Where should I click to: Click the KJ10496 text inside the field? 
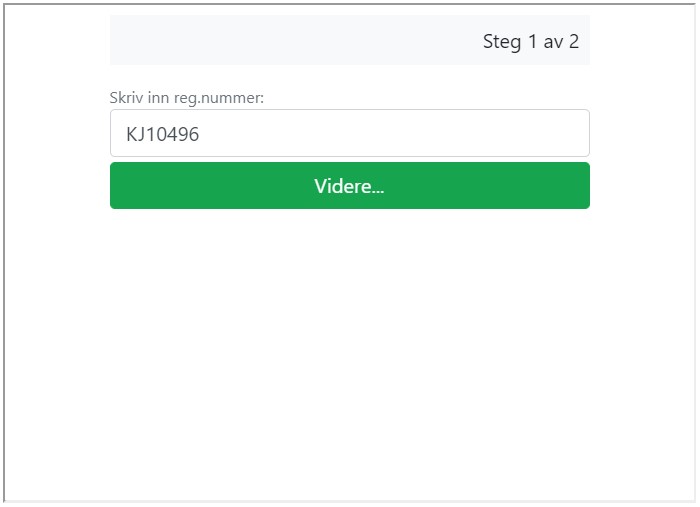pyautogui.click(x=162, y=134)
